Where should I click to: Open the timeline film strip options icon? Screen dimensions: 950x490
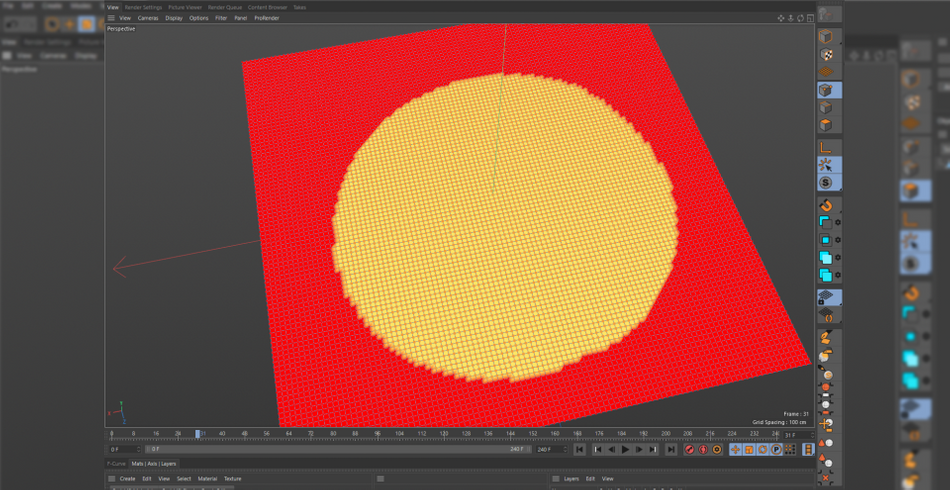tap(808, 449)
